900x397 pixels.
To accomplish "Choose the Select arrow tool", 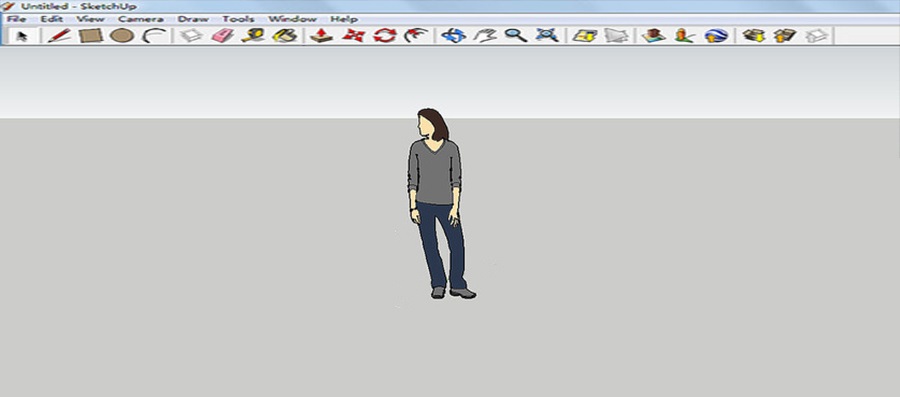I will tap(22, 36).
